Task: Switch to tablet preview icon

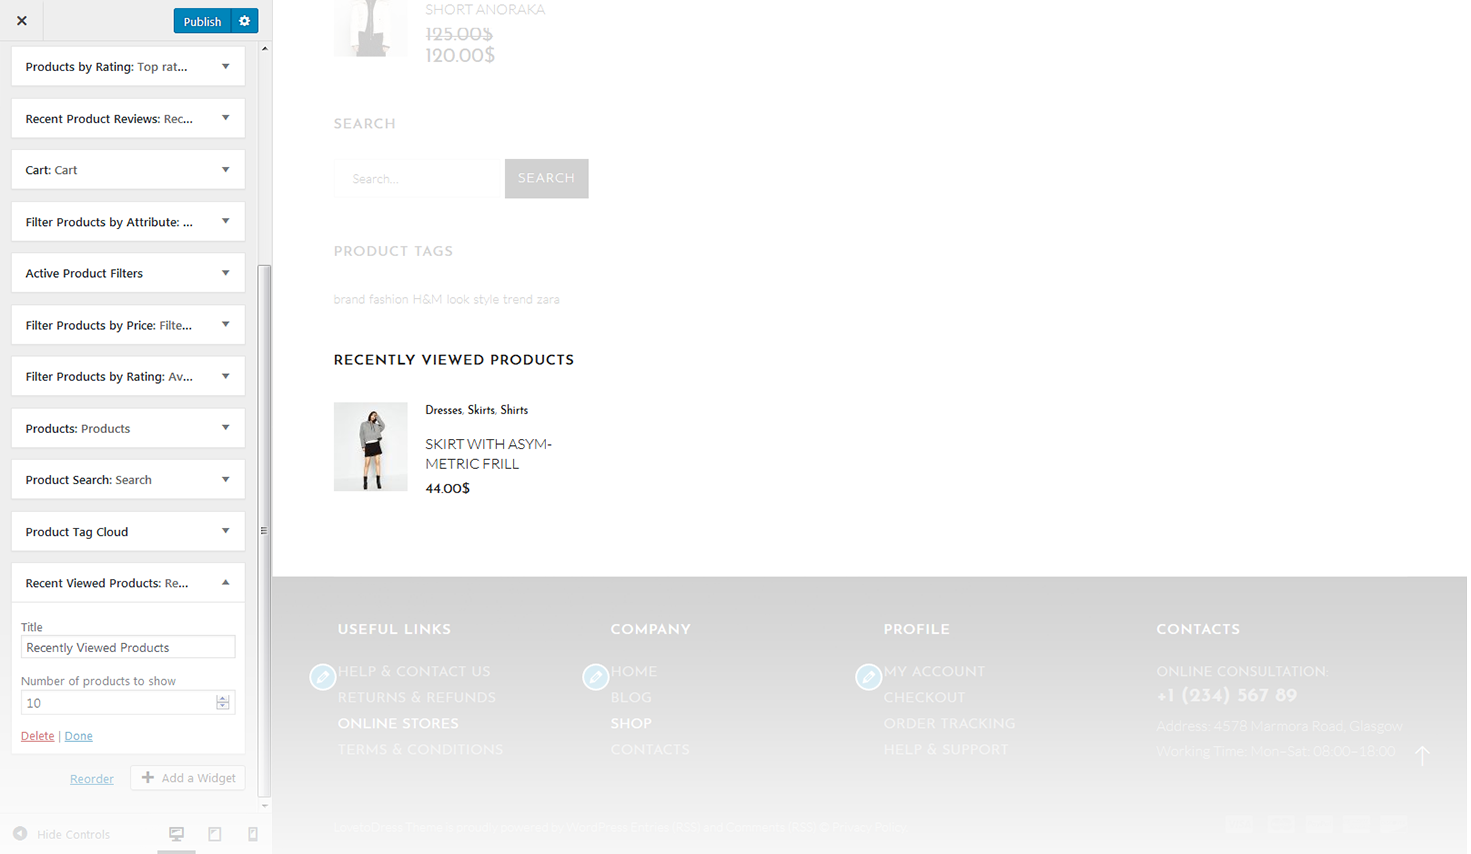Action: pyautogui.click(x=215, y=834)
